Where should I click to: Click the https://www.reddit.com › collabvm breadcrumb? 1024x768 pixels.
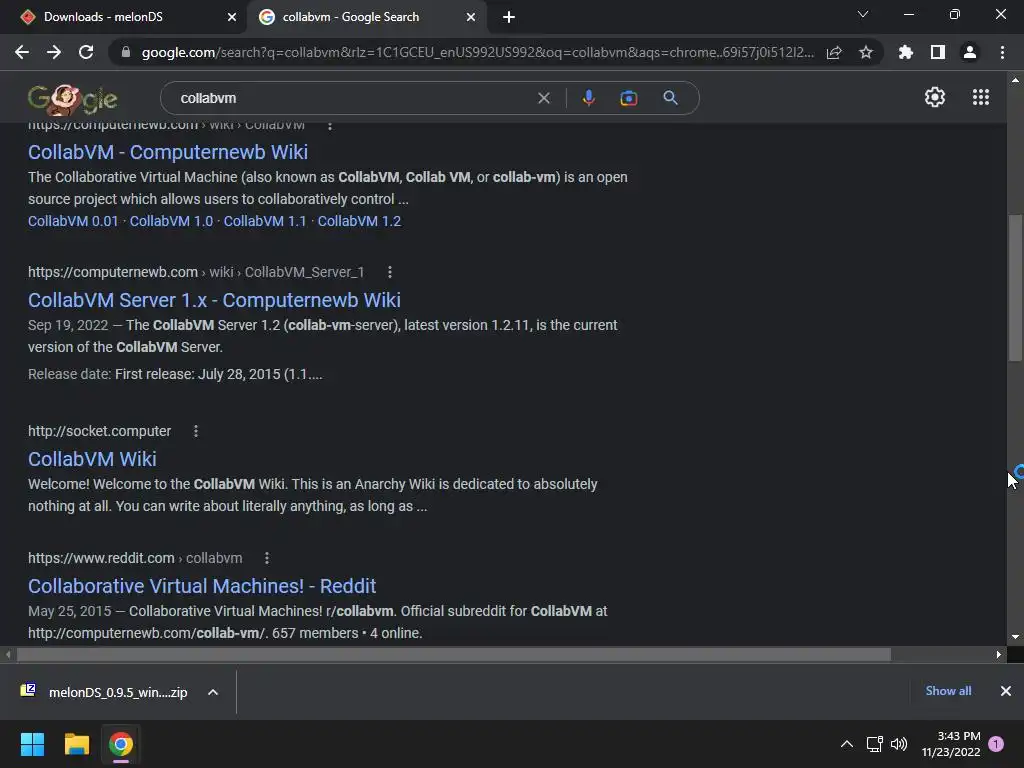tap(135, 558)
